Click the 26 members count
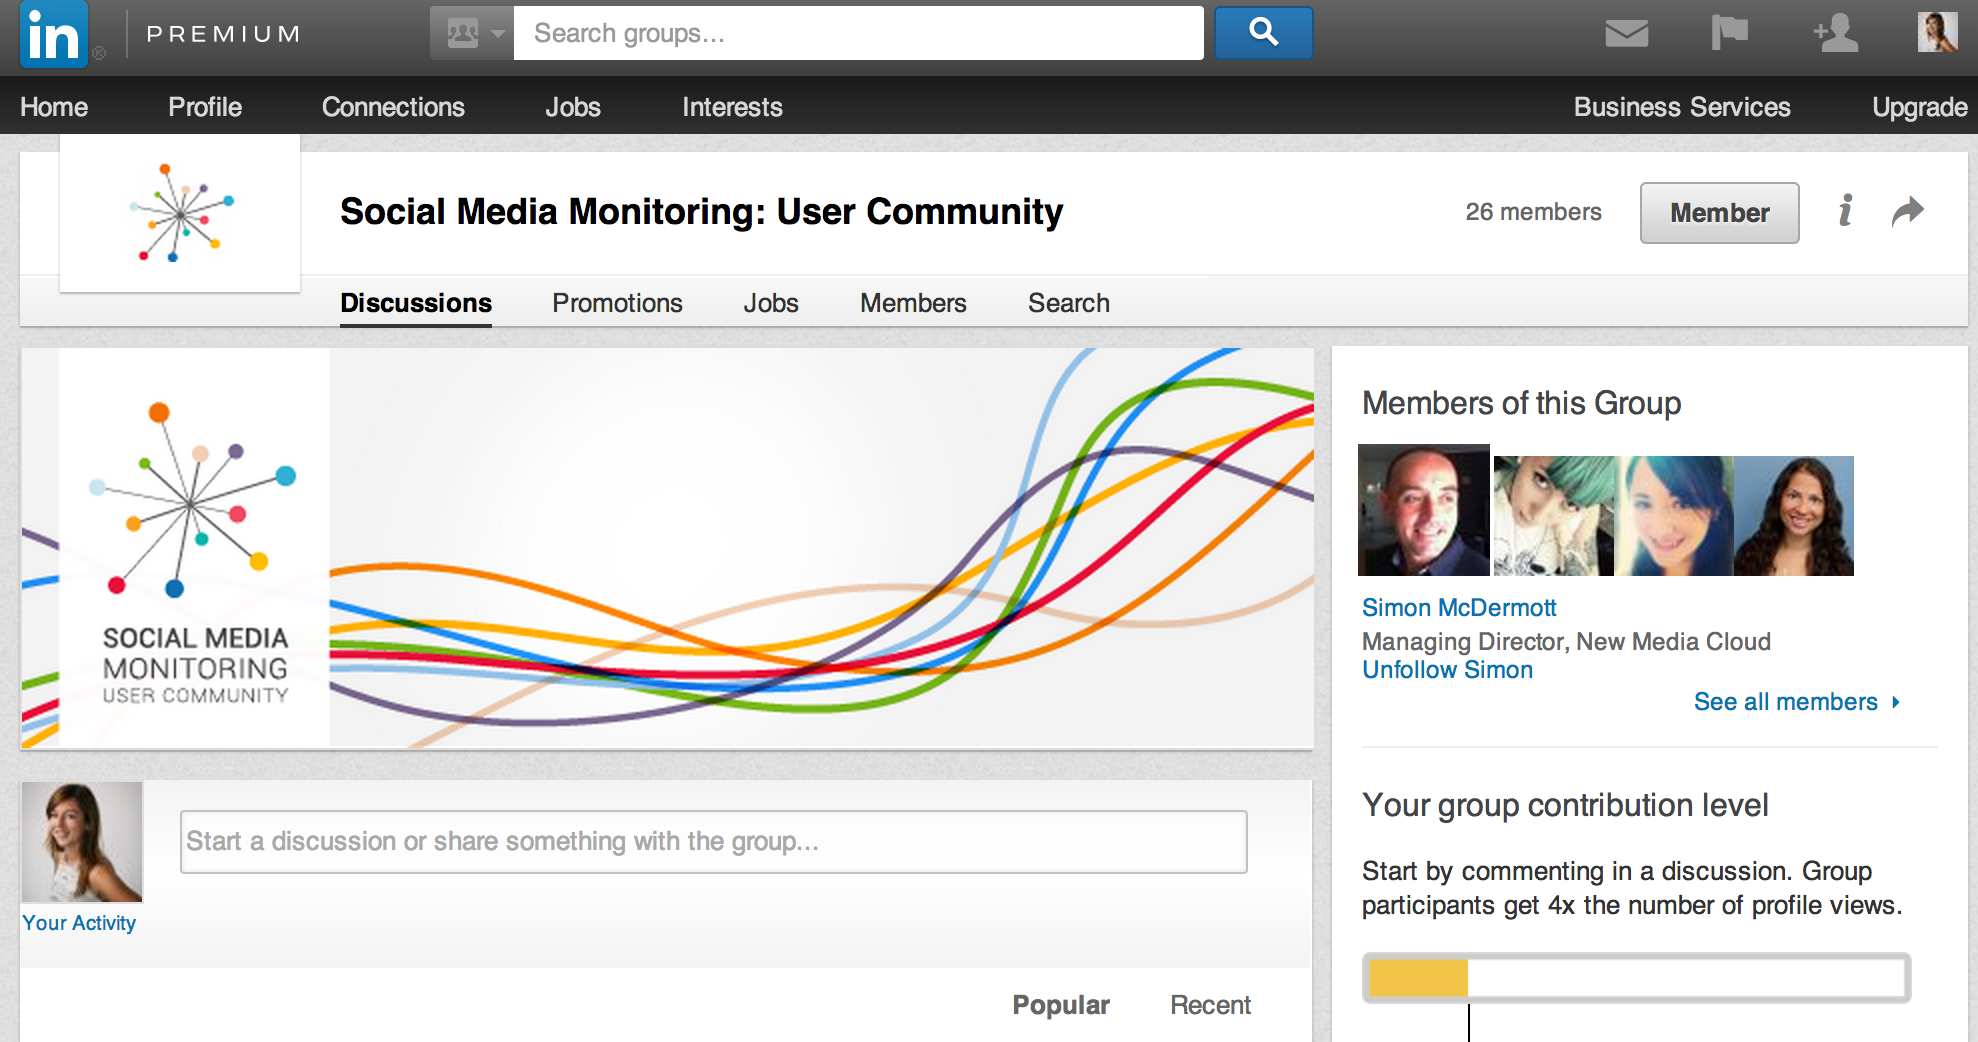Viewport: 1978px width, 1042px height. [x=1533, y=212]
